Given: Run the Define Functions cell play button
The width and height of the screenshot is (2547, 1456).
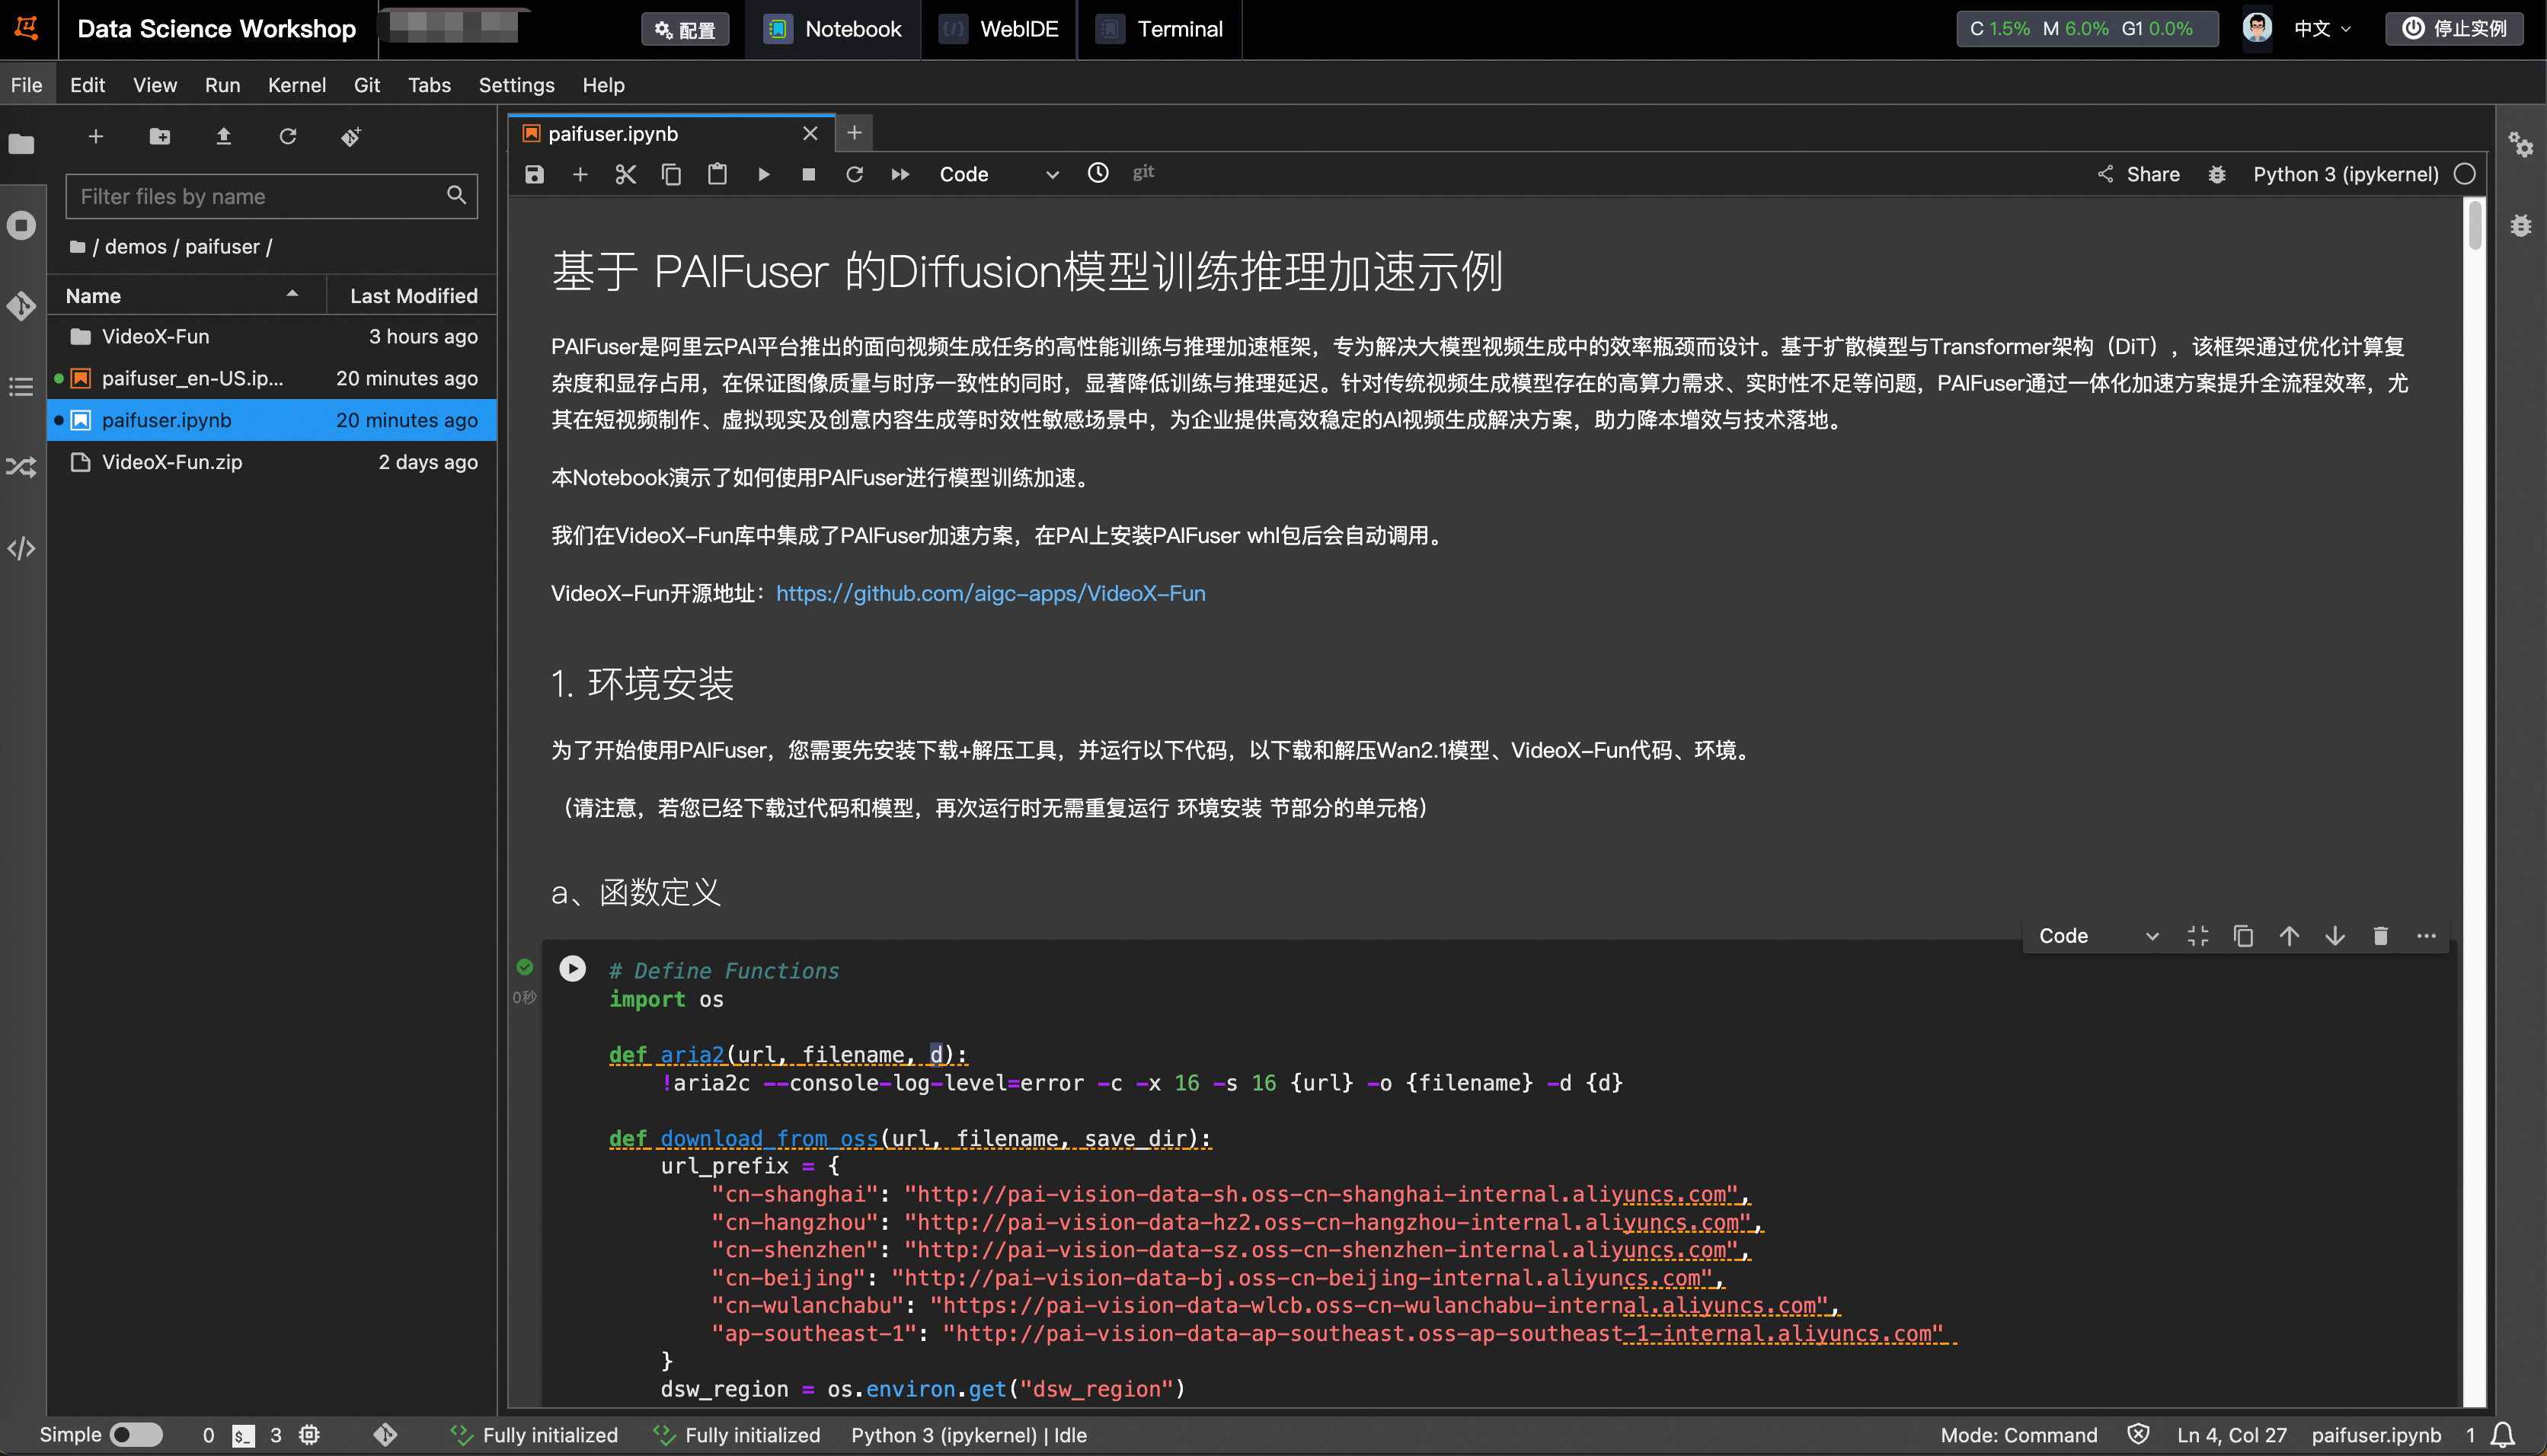Looking at the screenshot, I should 572,968.
